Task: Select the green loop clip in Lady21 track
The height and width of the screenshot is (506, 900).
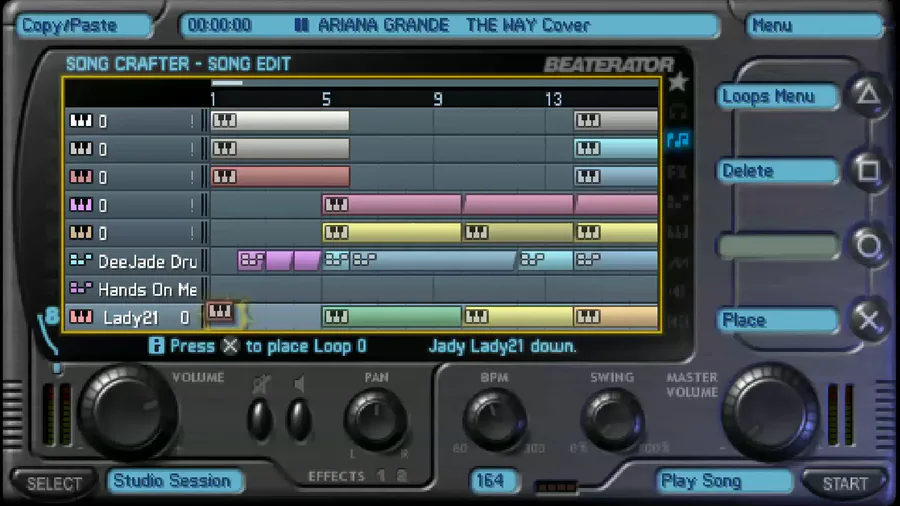Action: pyautogui.click(x=391, y=317)
